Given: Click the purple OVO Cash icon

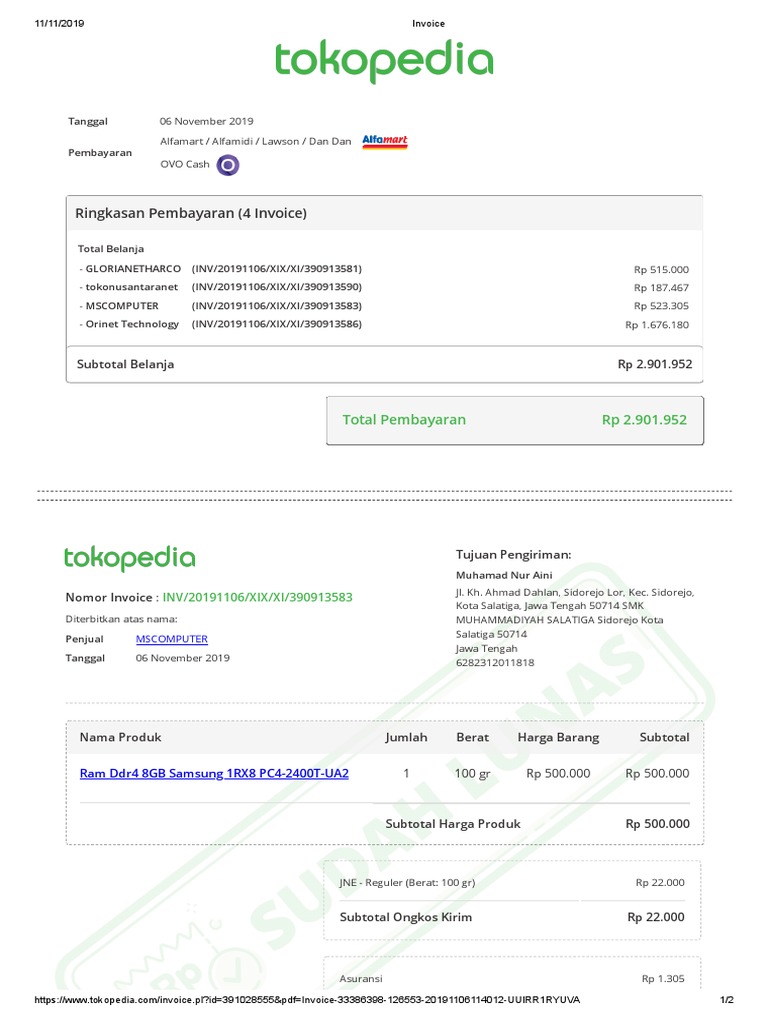Looking at the screenshot, I should coord(229,165).
